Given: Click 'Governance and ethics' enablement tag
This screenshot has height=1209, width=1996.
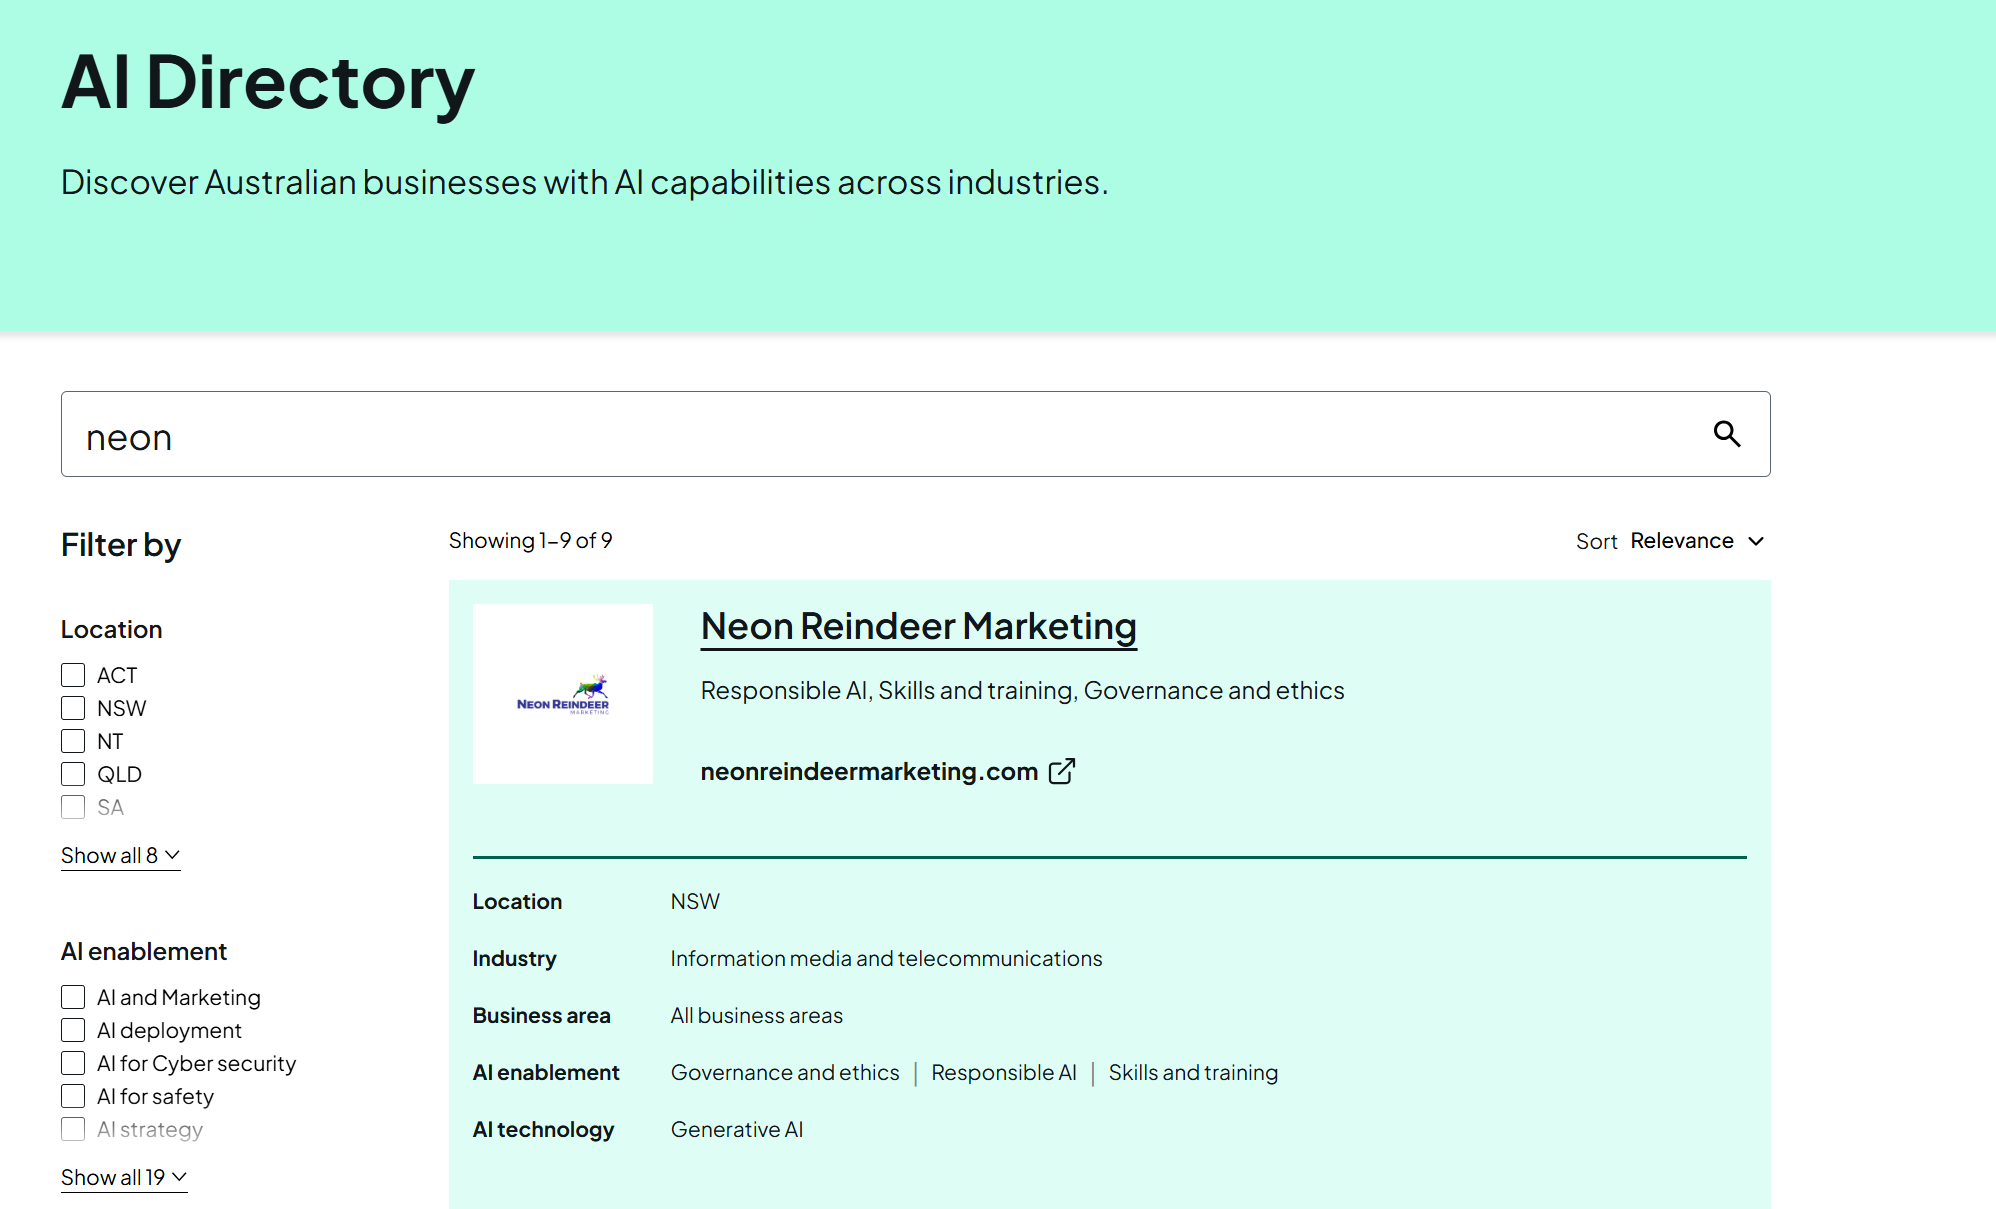Looking at the screenshot, I should pyautogui.click(x=785, y=1073).
